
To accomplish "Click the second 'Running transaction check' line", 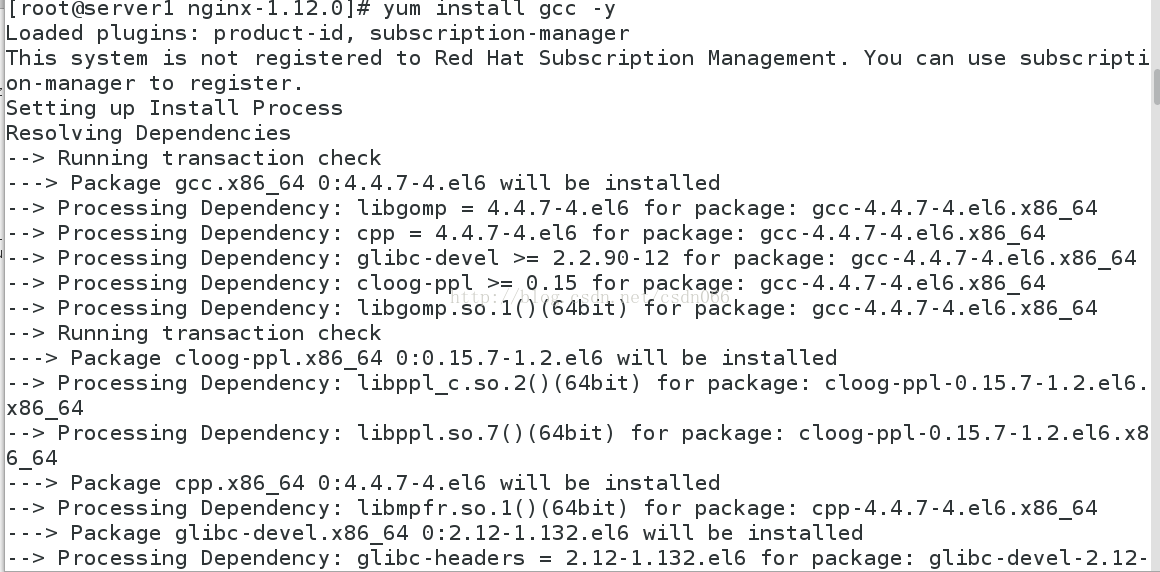I will click(194, 333).
